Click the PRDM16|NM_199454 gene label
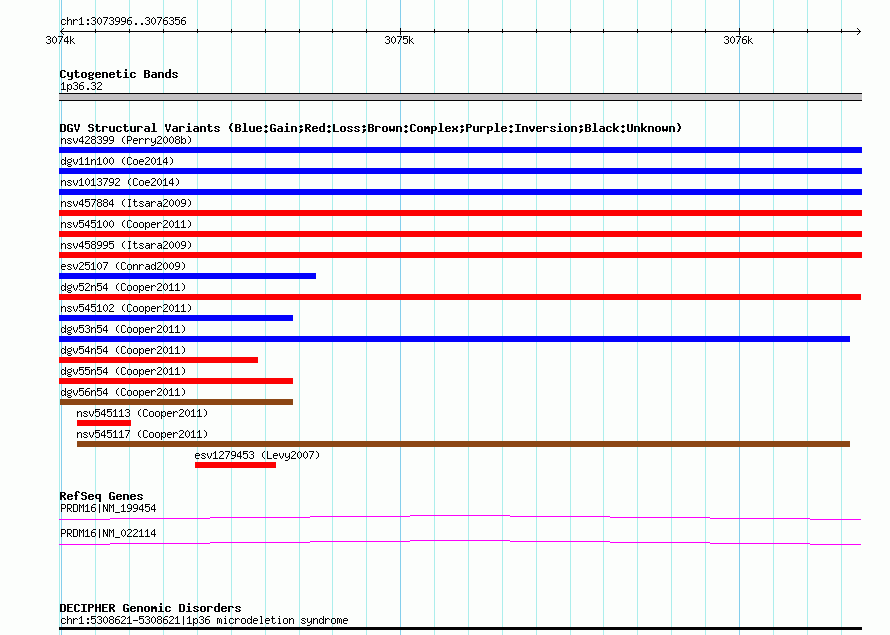This screenshot has height=635, width=890. 108,508
